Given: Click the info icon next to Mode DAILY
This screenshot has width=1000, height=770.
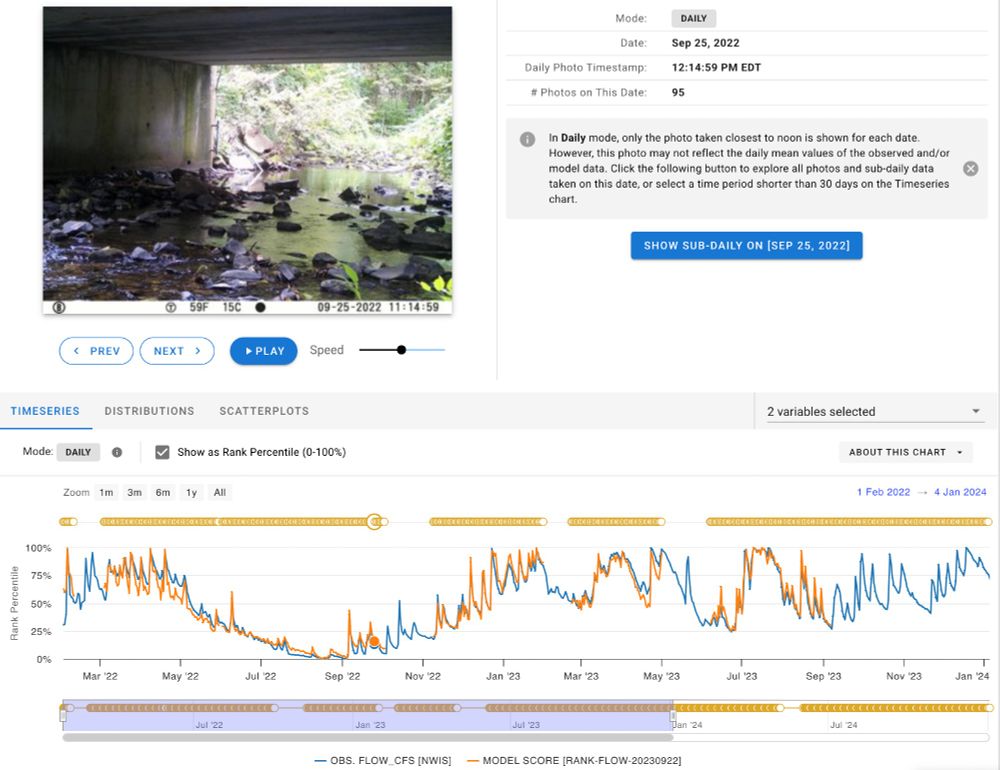Looking at the screenshot, I should (x=117, y=452).
